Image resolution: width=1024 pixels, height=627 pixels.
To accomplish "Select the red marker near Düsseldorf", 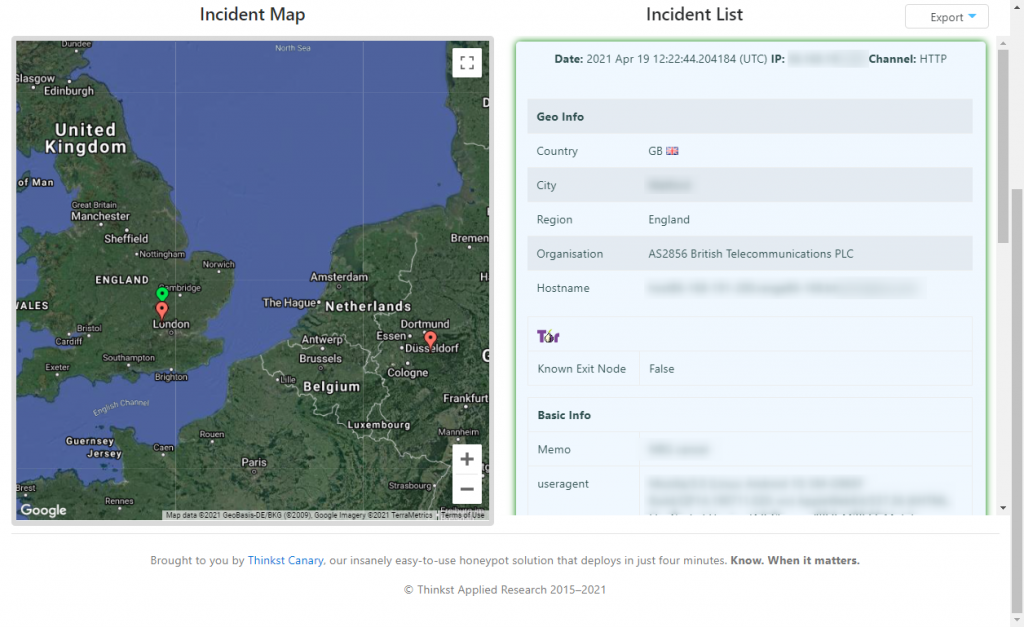I will (x=430, y=339).
